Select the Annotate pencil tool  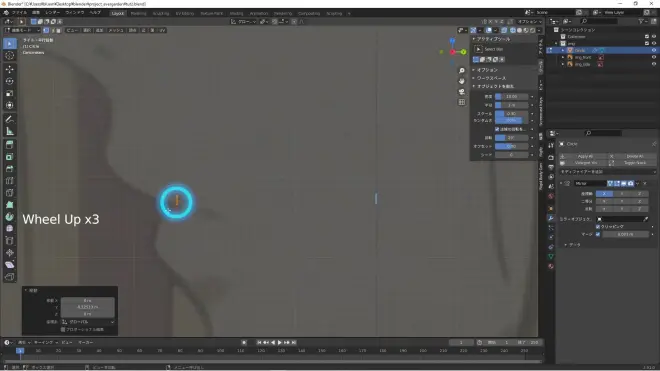(10, 119)
